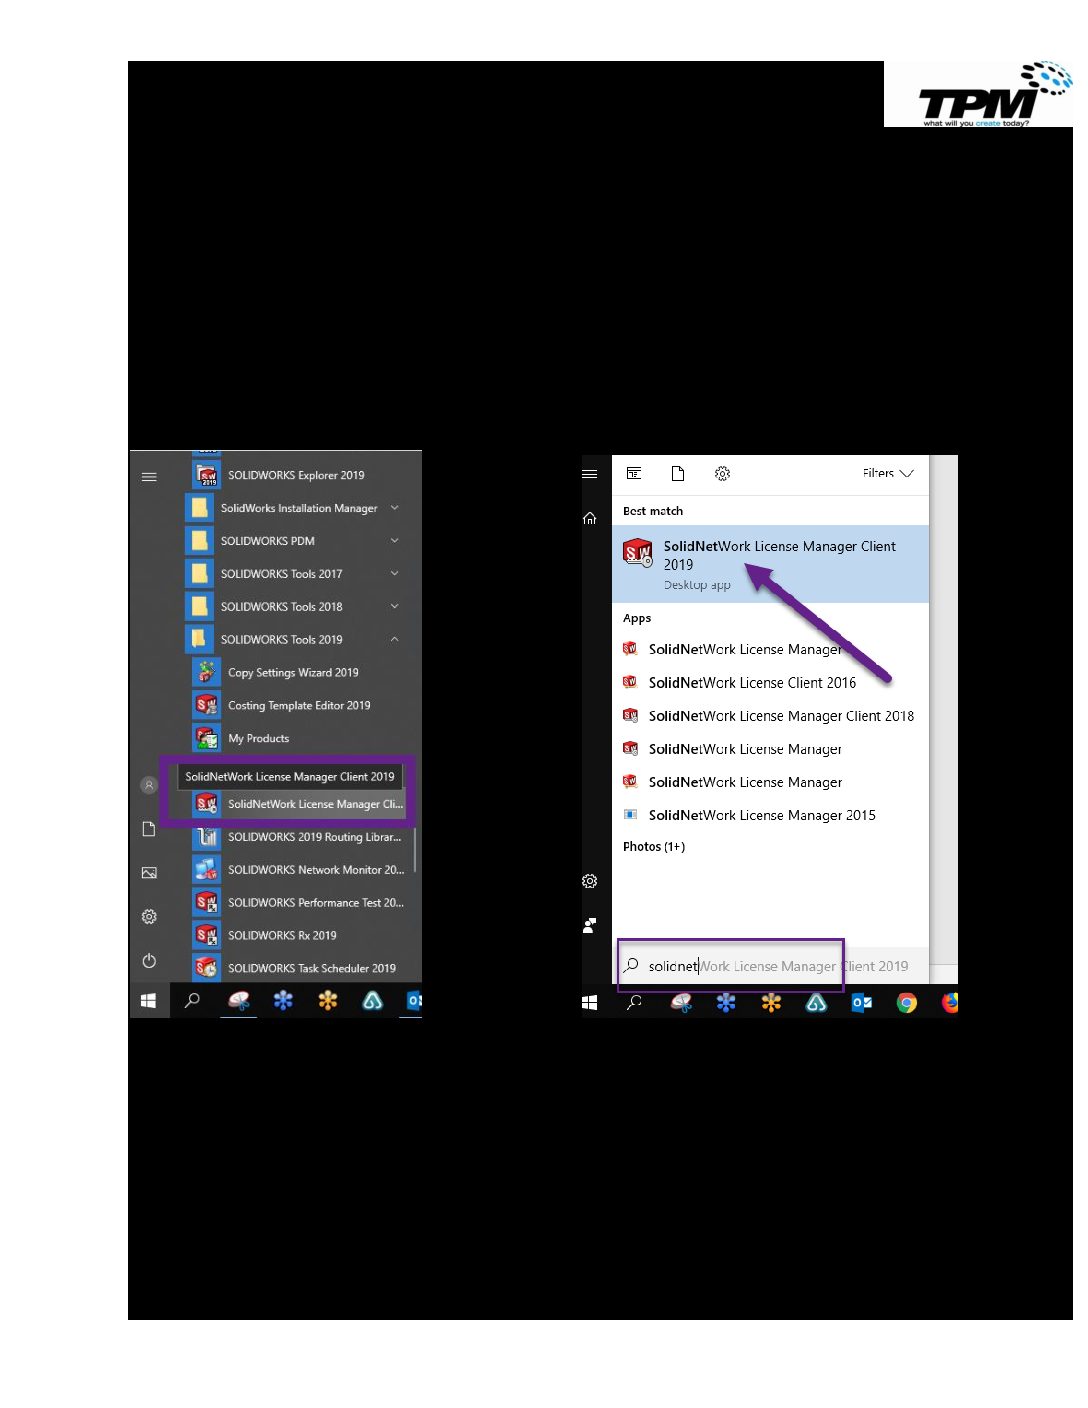1088x1408 pixels.
Task: Click My Products icon
Action: pyautogui.click(x=207, y=739)
